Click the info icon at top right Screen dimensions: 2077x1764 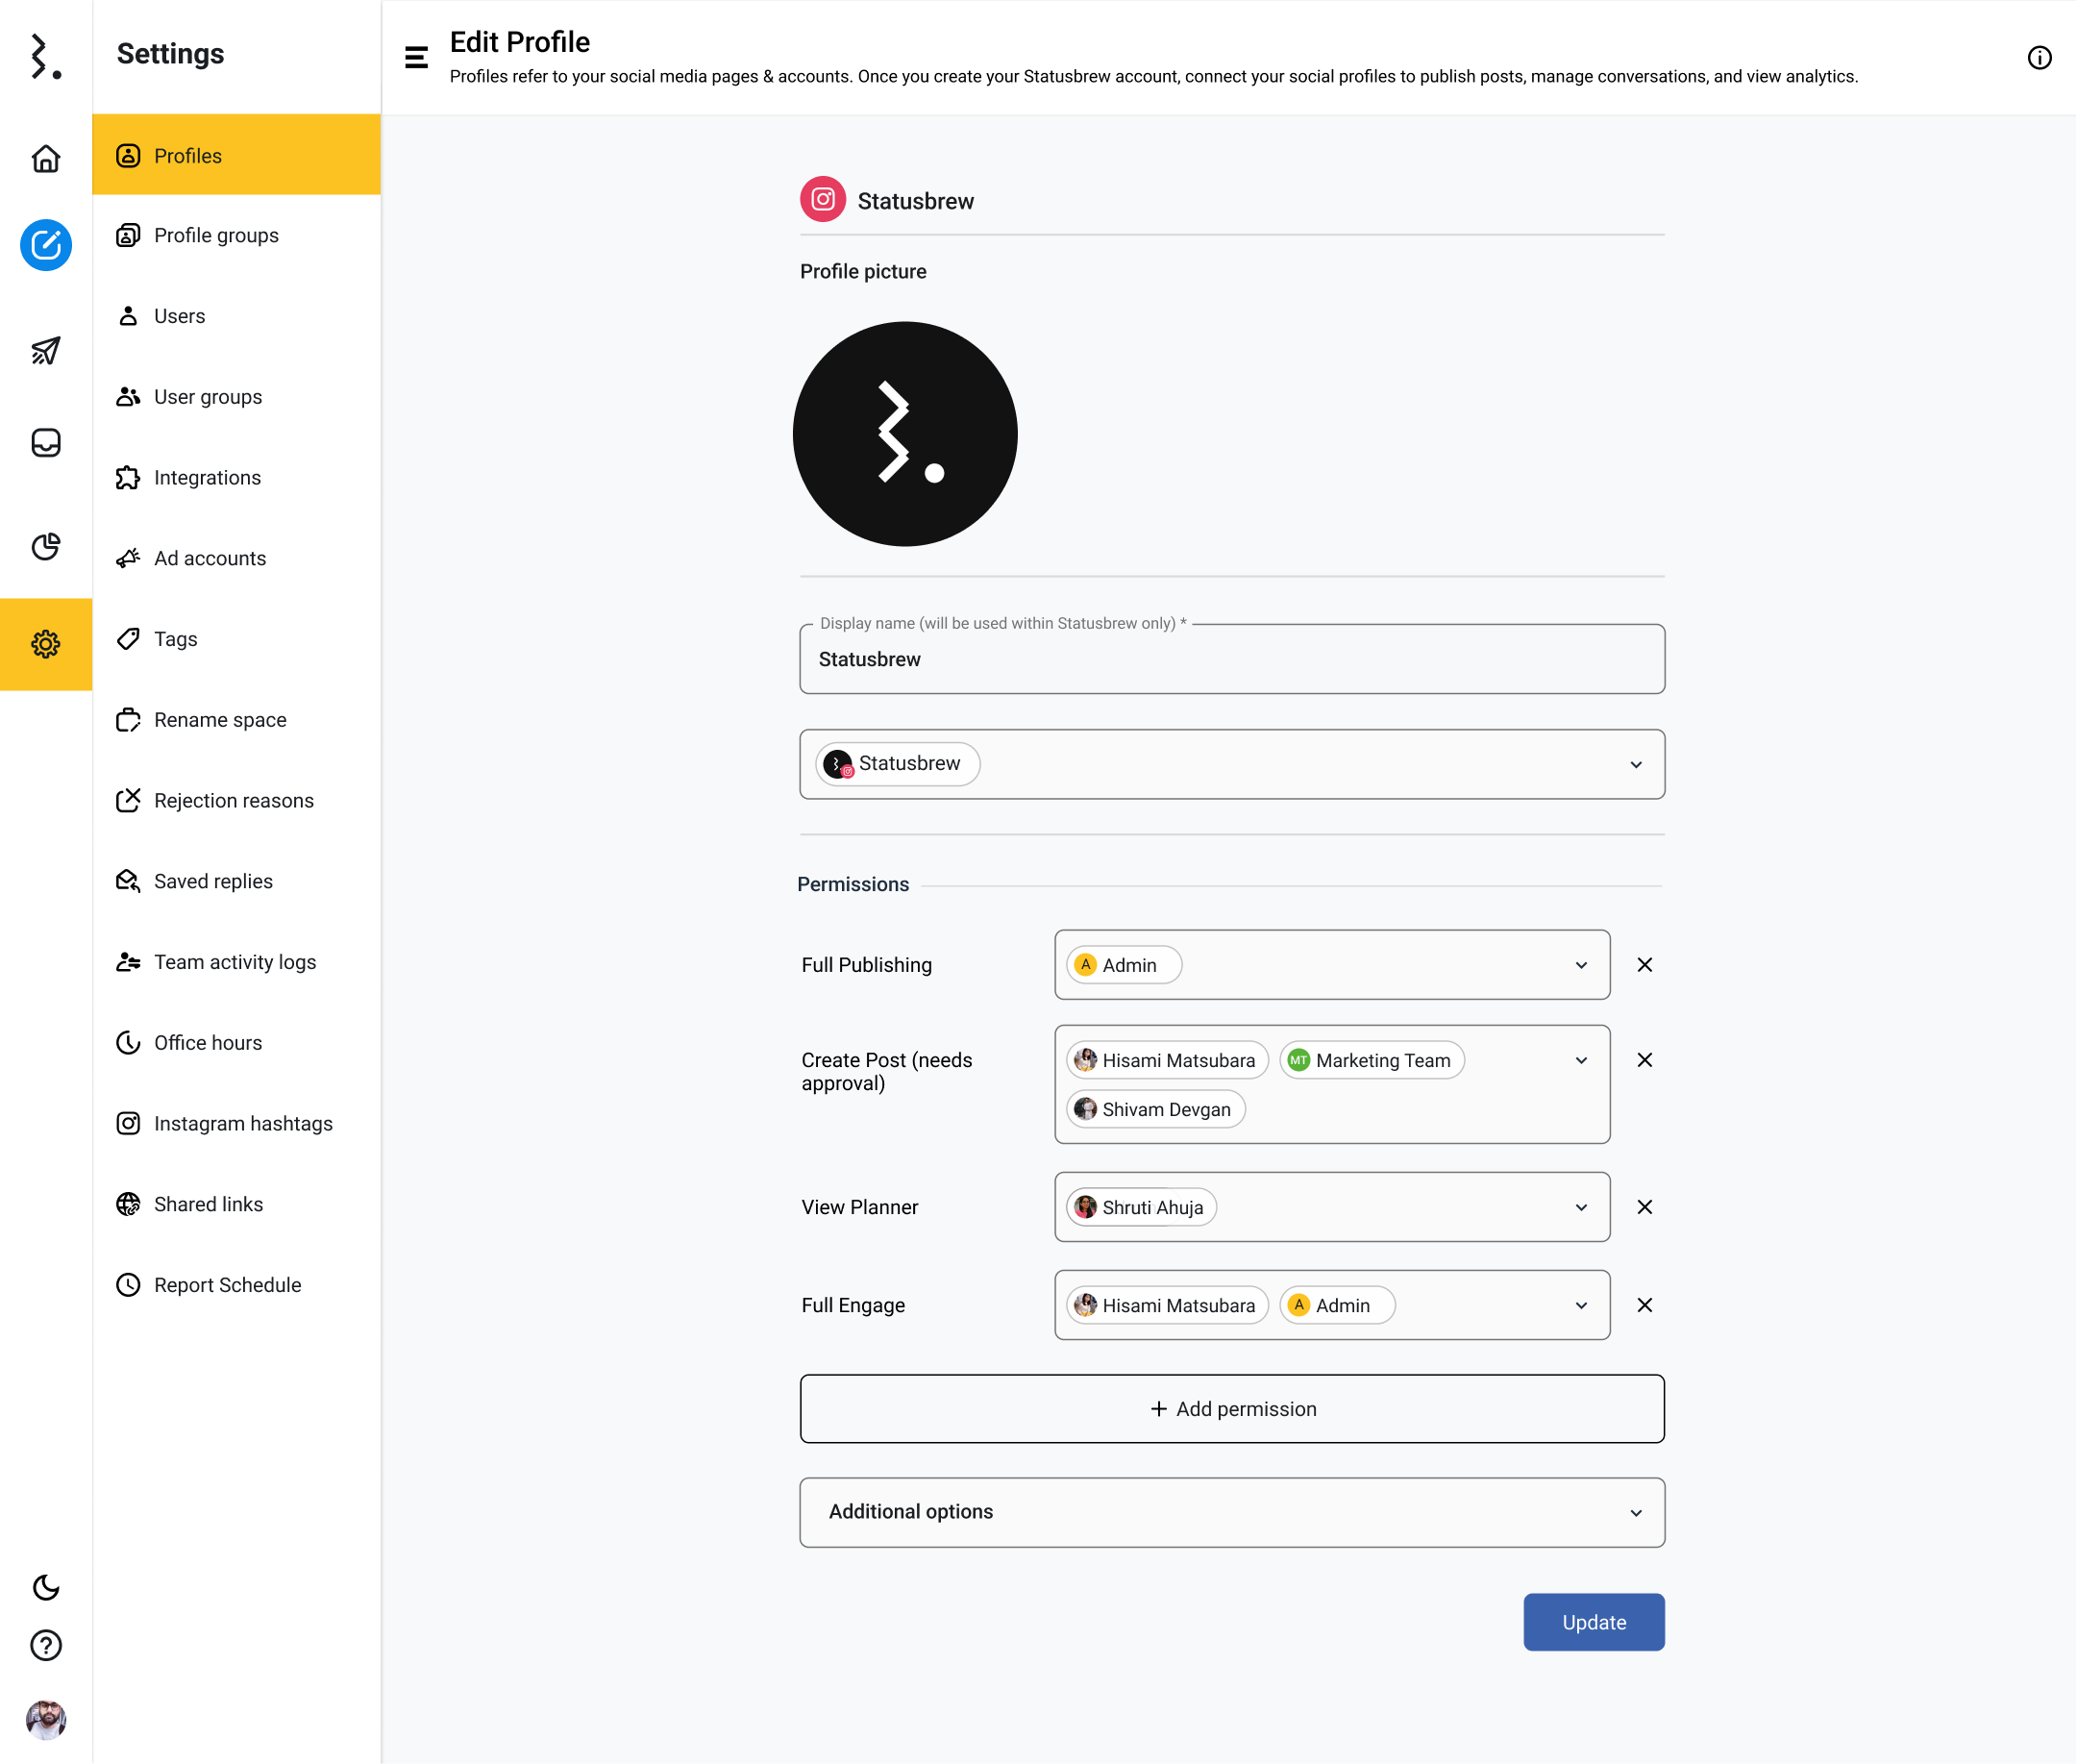(2039, 58)
